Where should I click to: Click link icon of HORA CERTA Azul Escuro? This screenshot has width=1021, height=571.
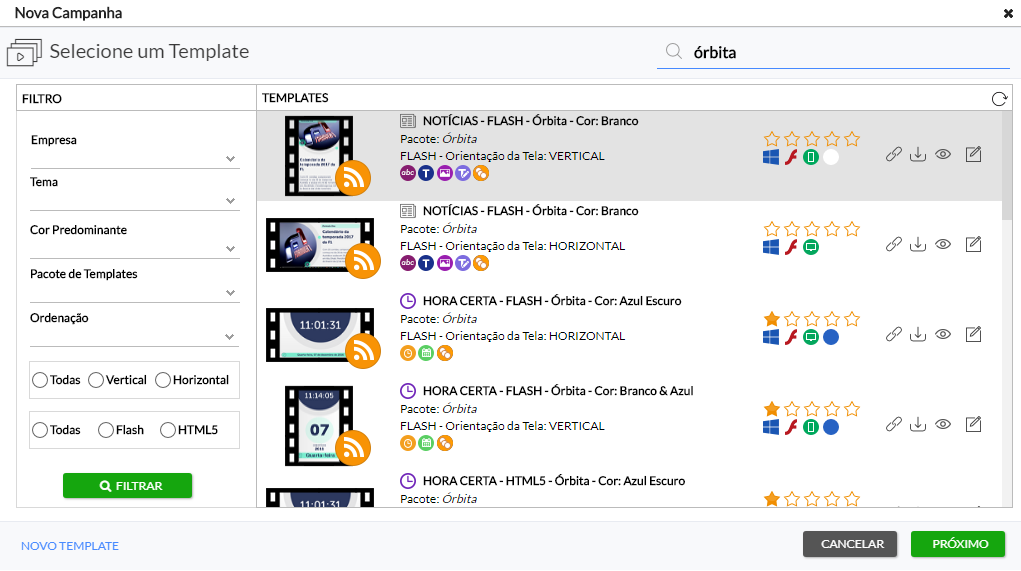[894, 335]
